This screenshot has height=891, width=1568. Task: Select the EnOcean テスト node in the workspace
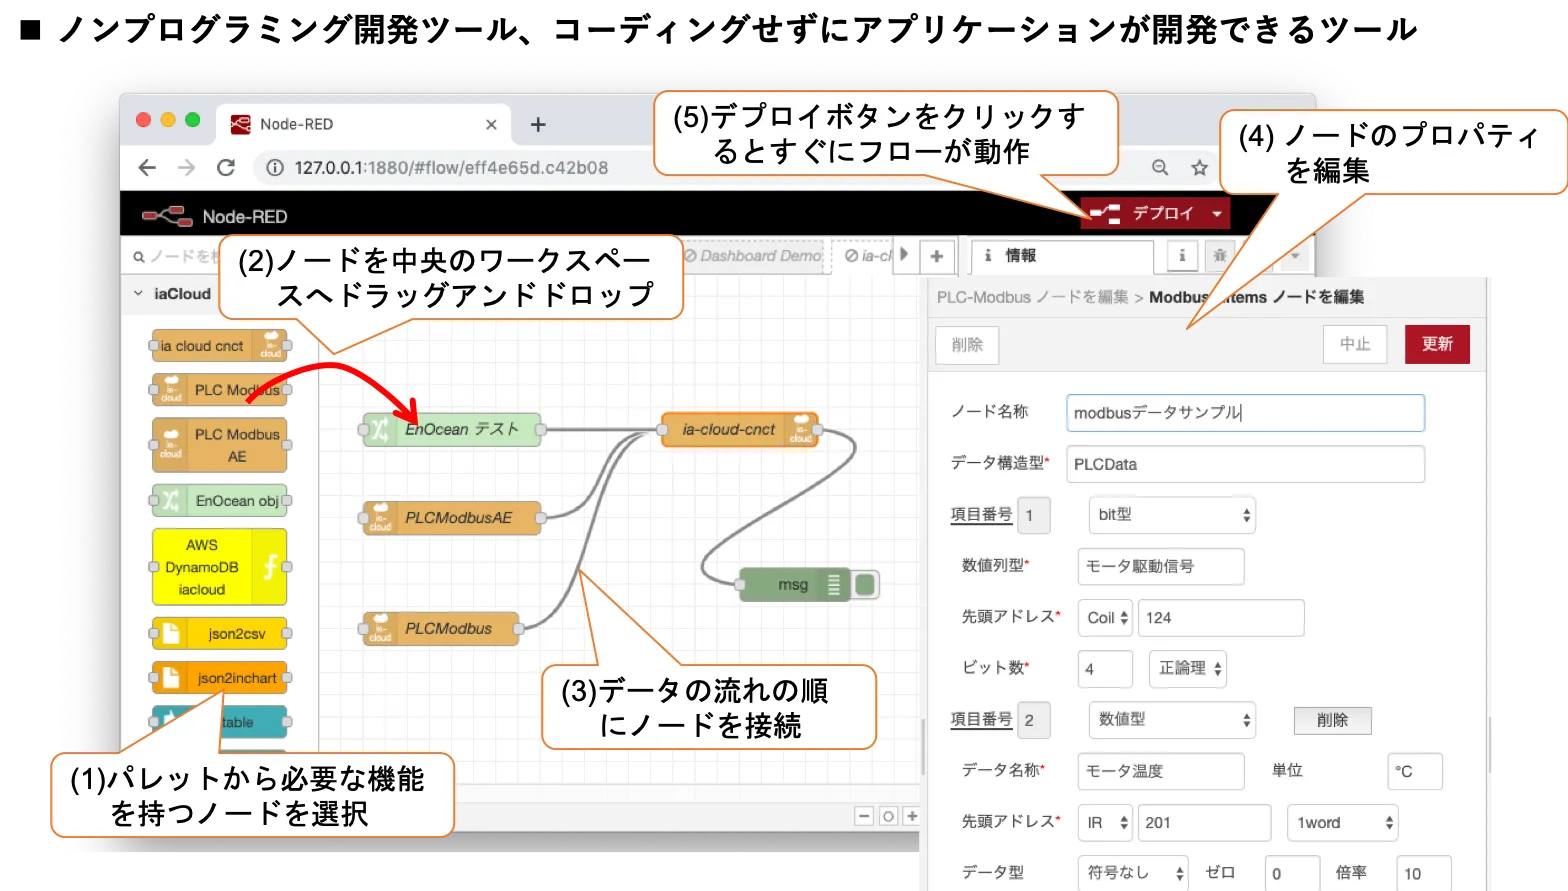(452, 429)
